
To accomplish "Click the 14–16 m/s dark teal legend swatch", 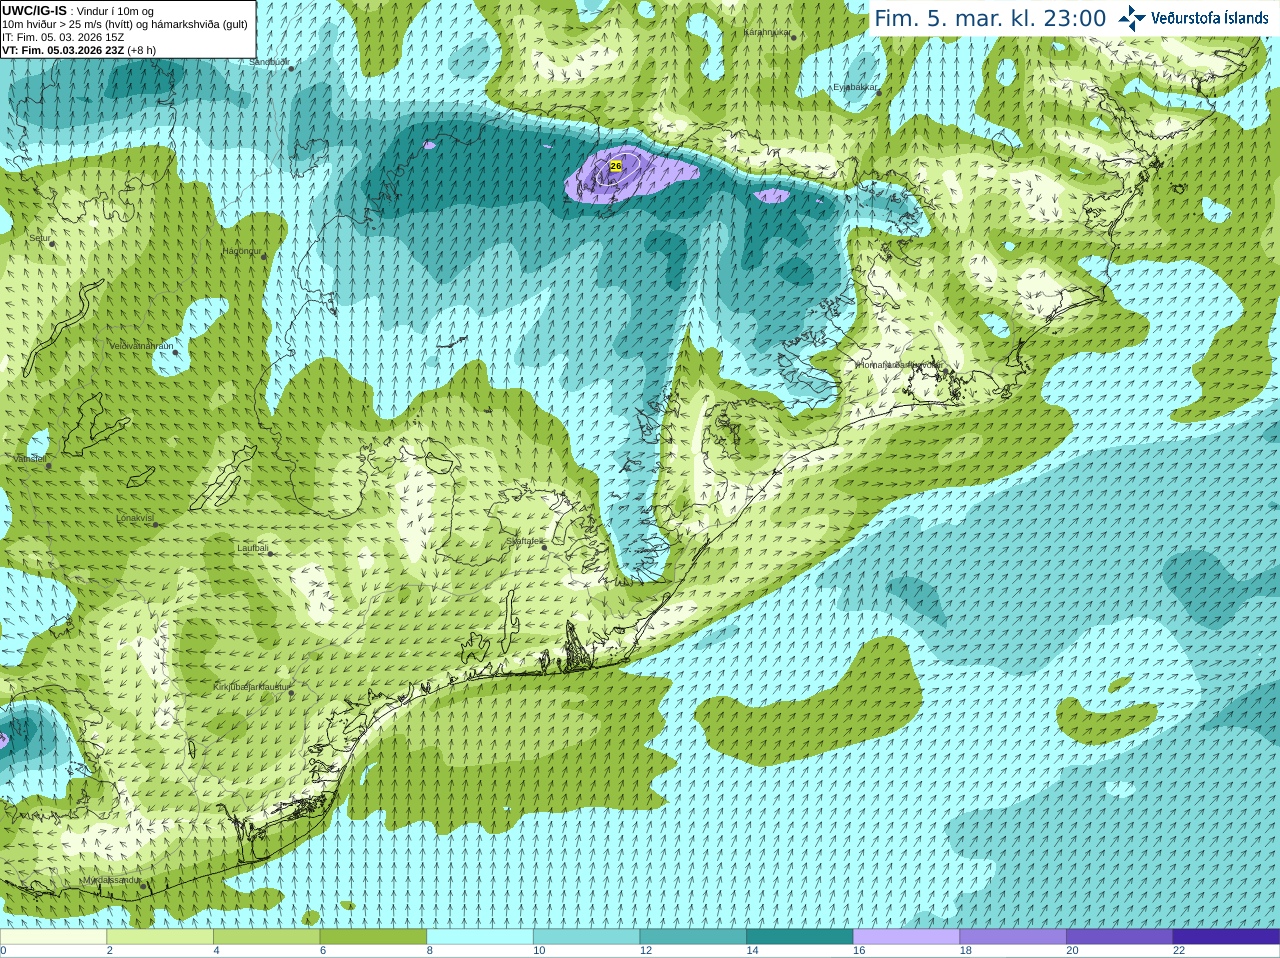I will click(800, 937).
